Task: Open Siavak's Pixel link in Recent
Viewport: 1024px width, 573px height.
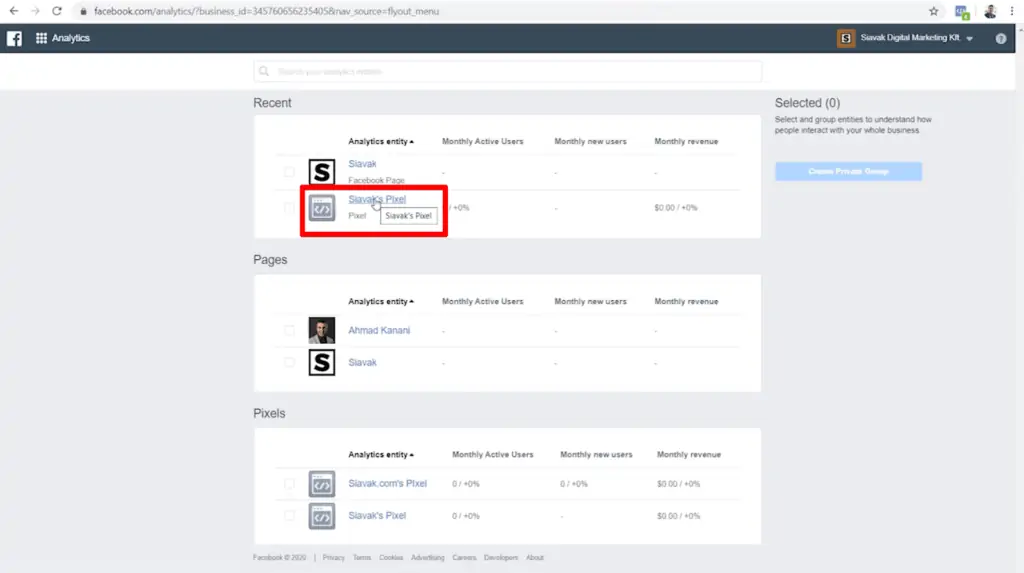Action: 377,199
